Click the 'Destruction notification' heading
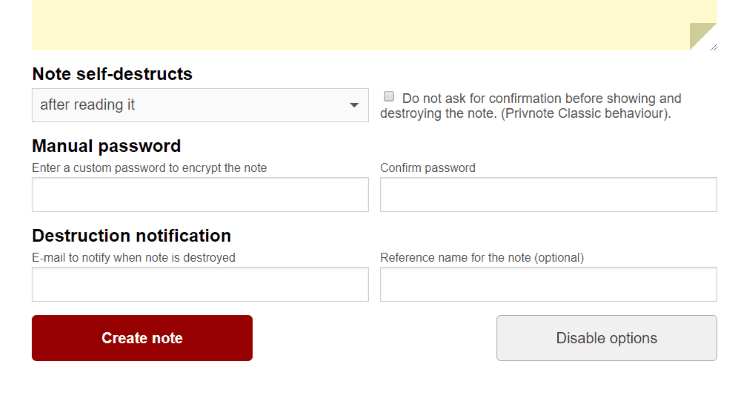This screenshot has width=750, height=396. [x=131, y=236]
